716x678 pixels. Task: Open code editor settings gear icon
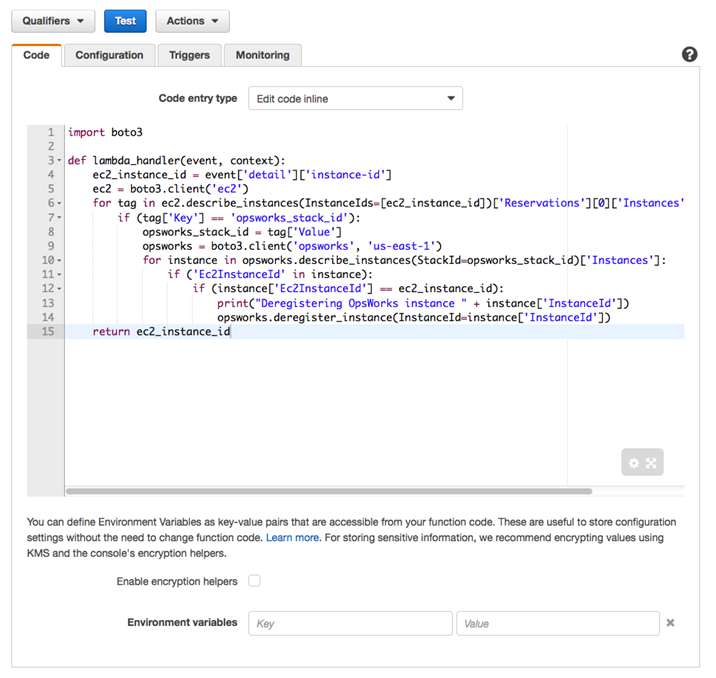tap(634, 463)
